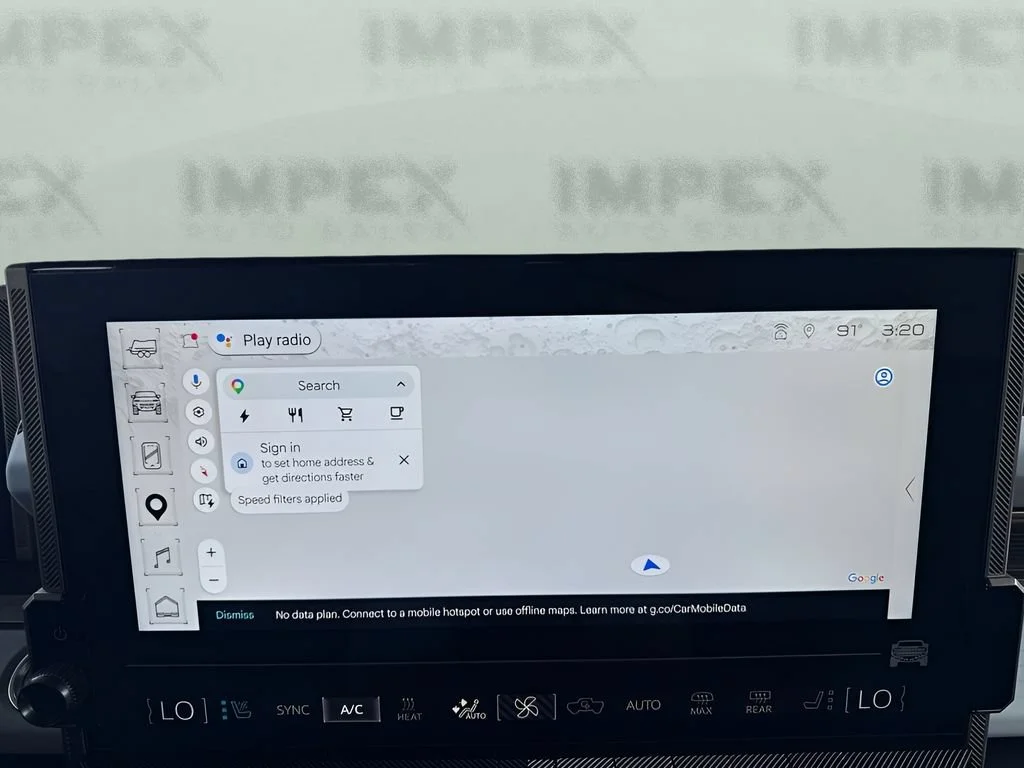Image resolution: width=1024 pixels, height=768 pixels.
Task: Tap the No data plan message text
Action: pyautogui.click(x=511, y=611)
